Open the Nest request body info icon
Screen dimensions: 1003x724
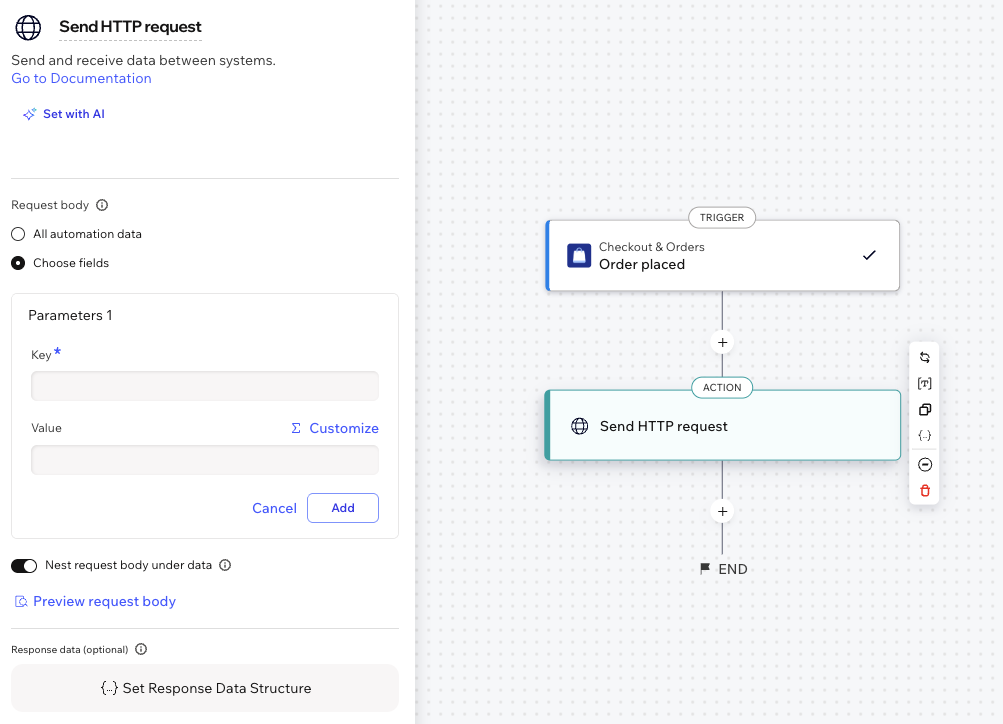225,565
